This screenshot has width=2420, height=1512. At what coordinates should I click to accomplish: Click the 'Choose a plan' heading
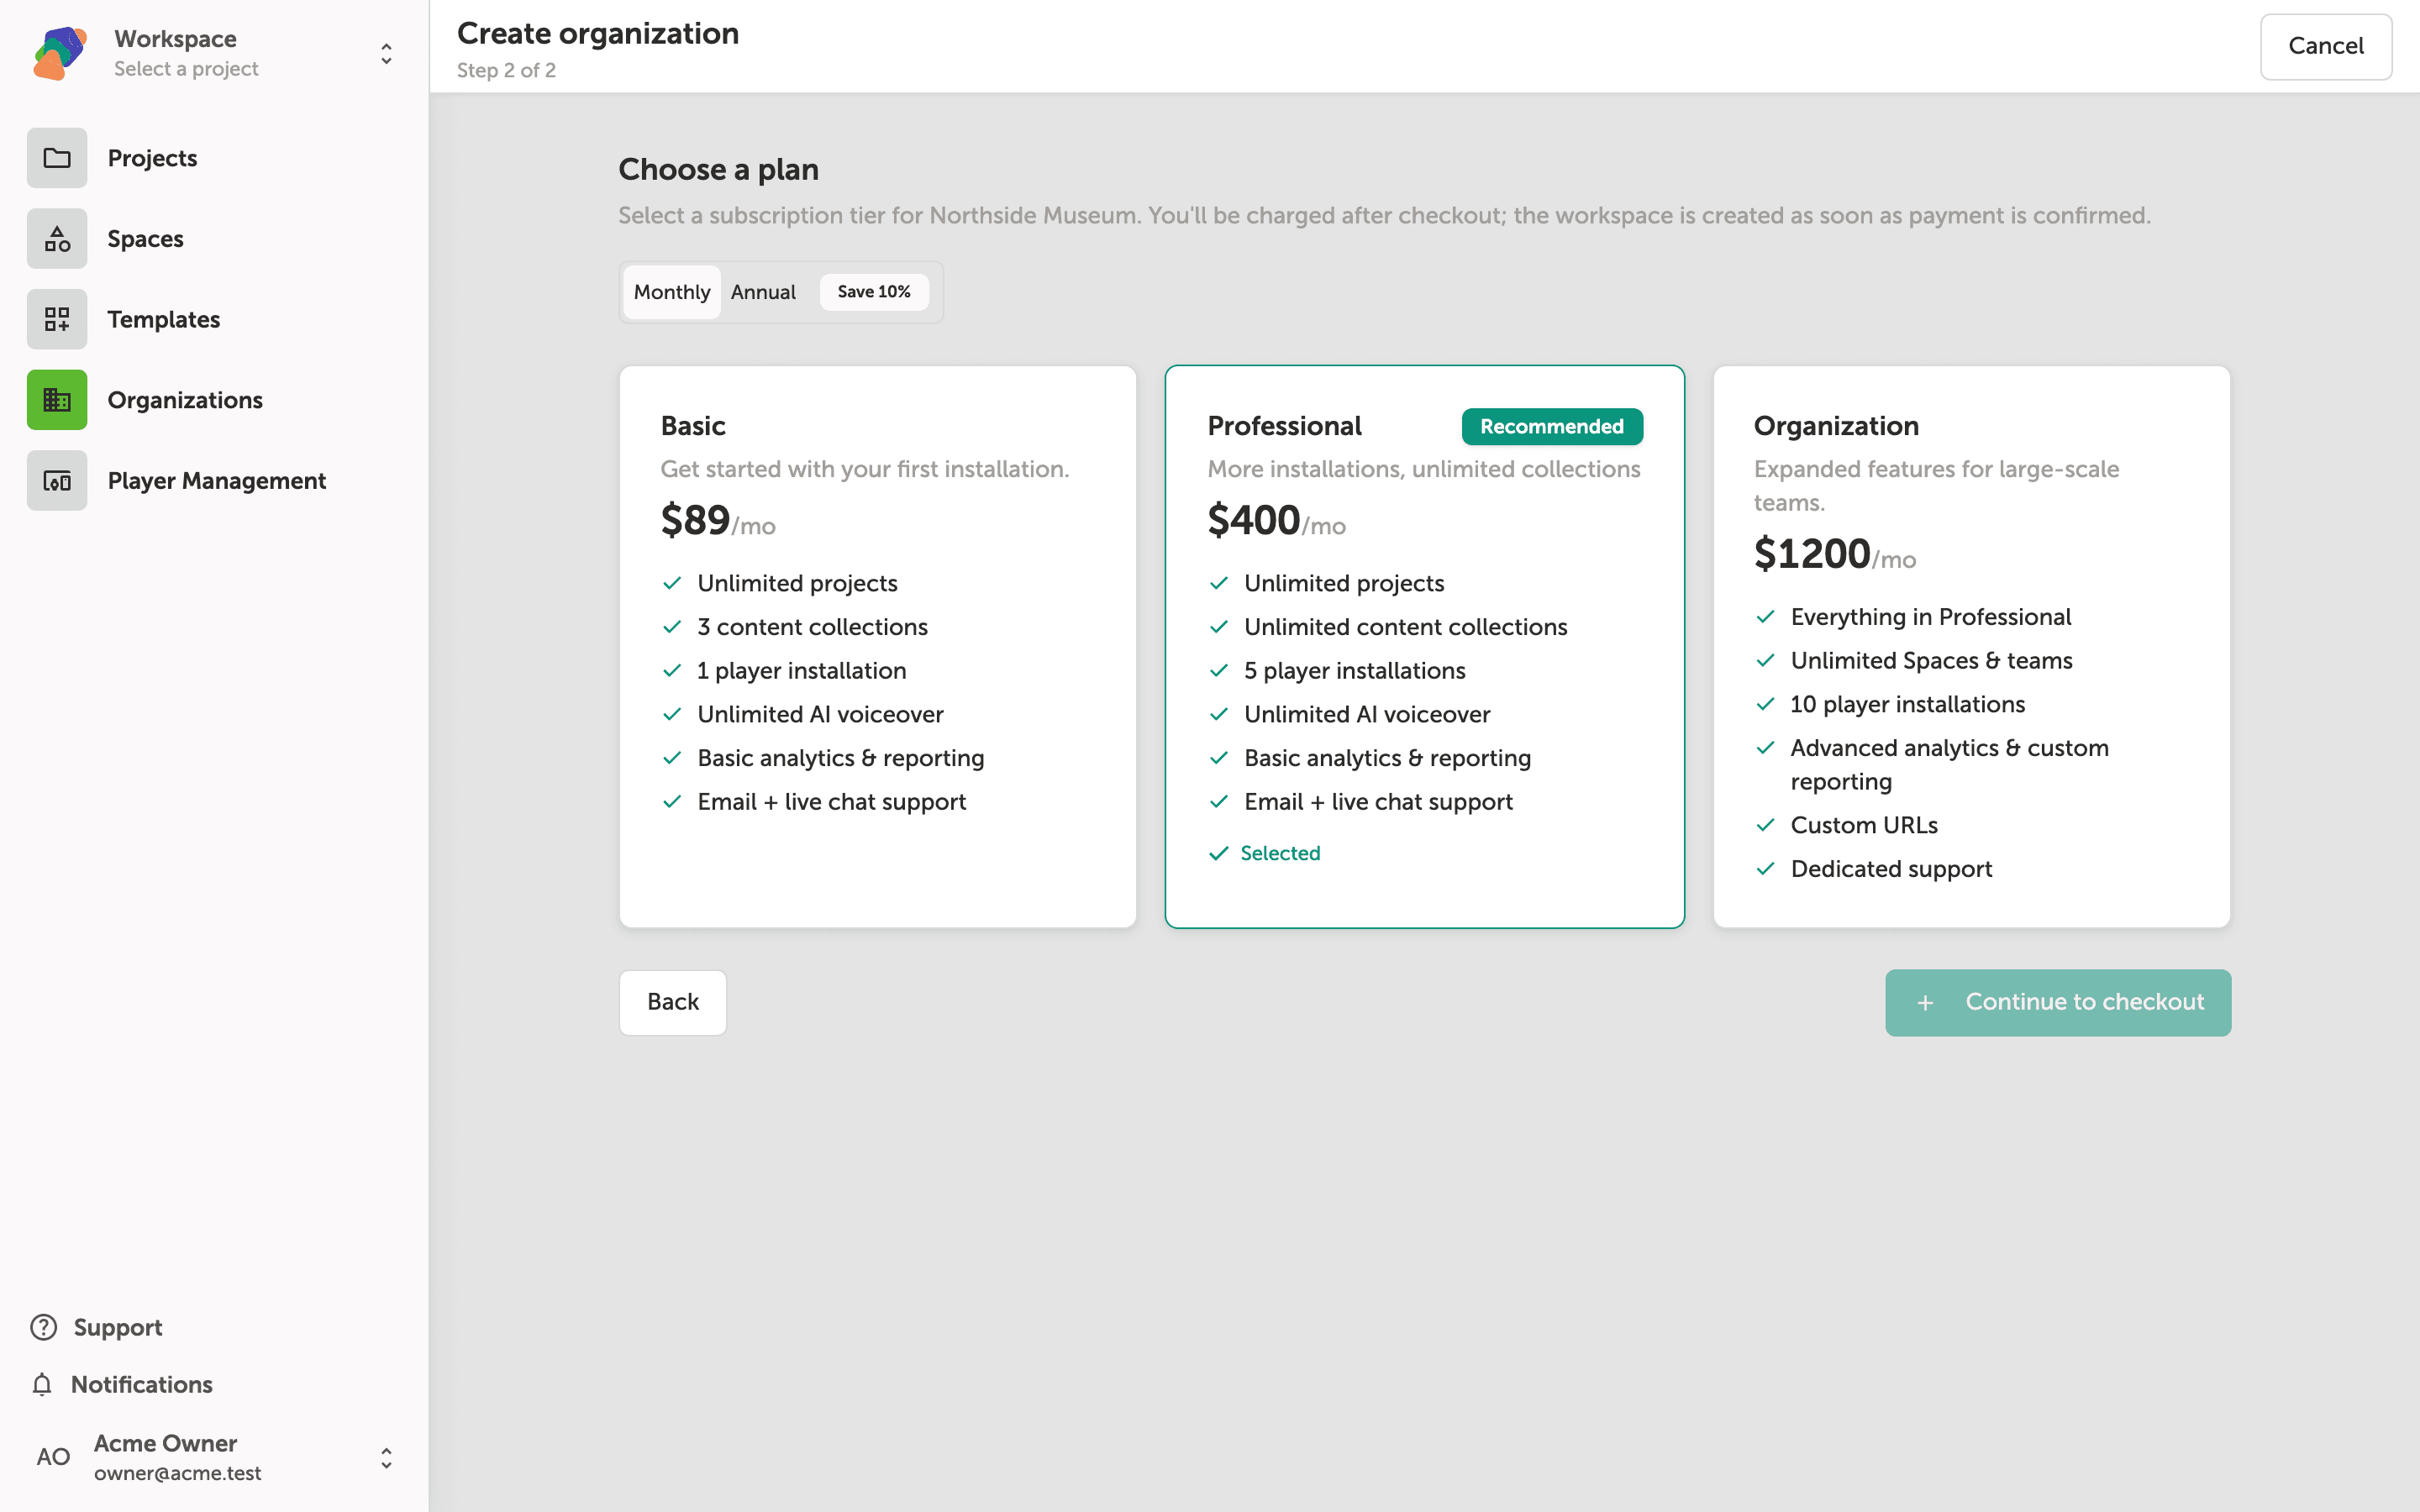click(x=718, y=170)
